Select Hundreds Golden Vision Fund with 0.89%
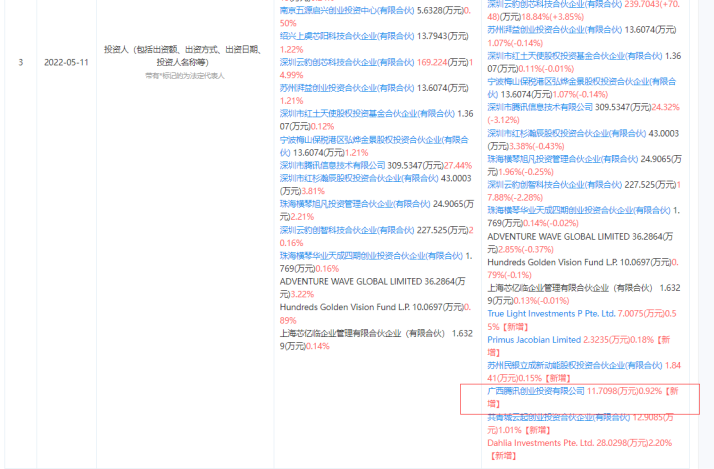Viewport: 714px width, 469px height. tap(352, 307)
